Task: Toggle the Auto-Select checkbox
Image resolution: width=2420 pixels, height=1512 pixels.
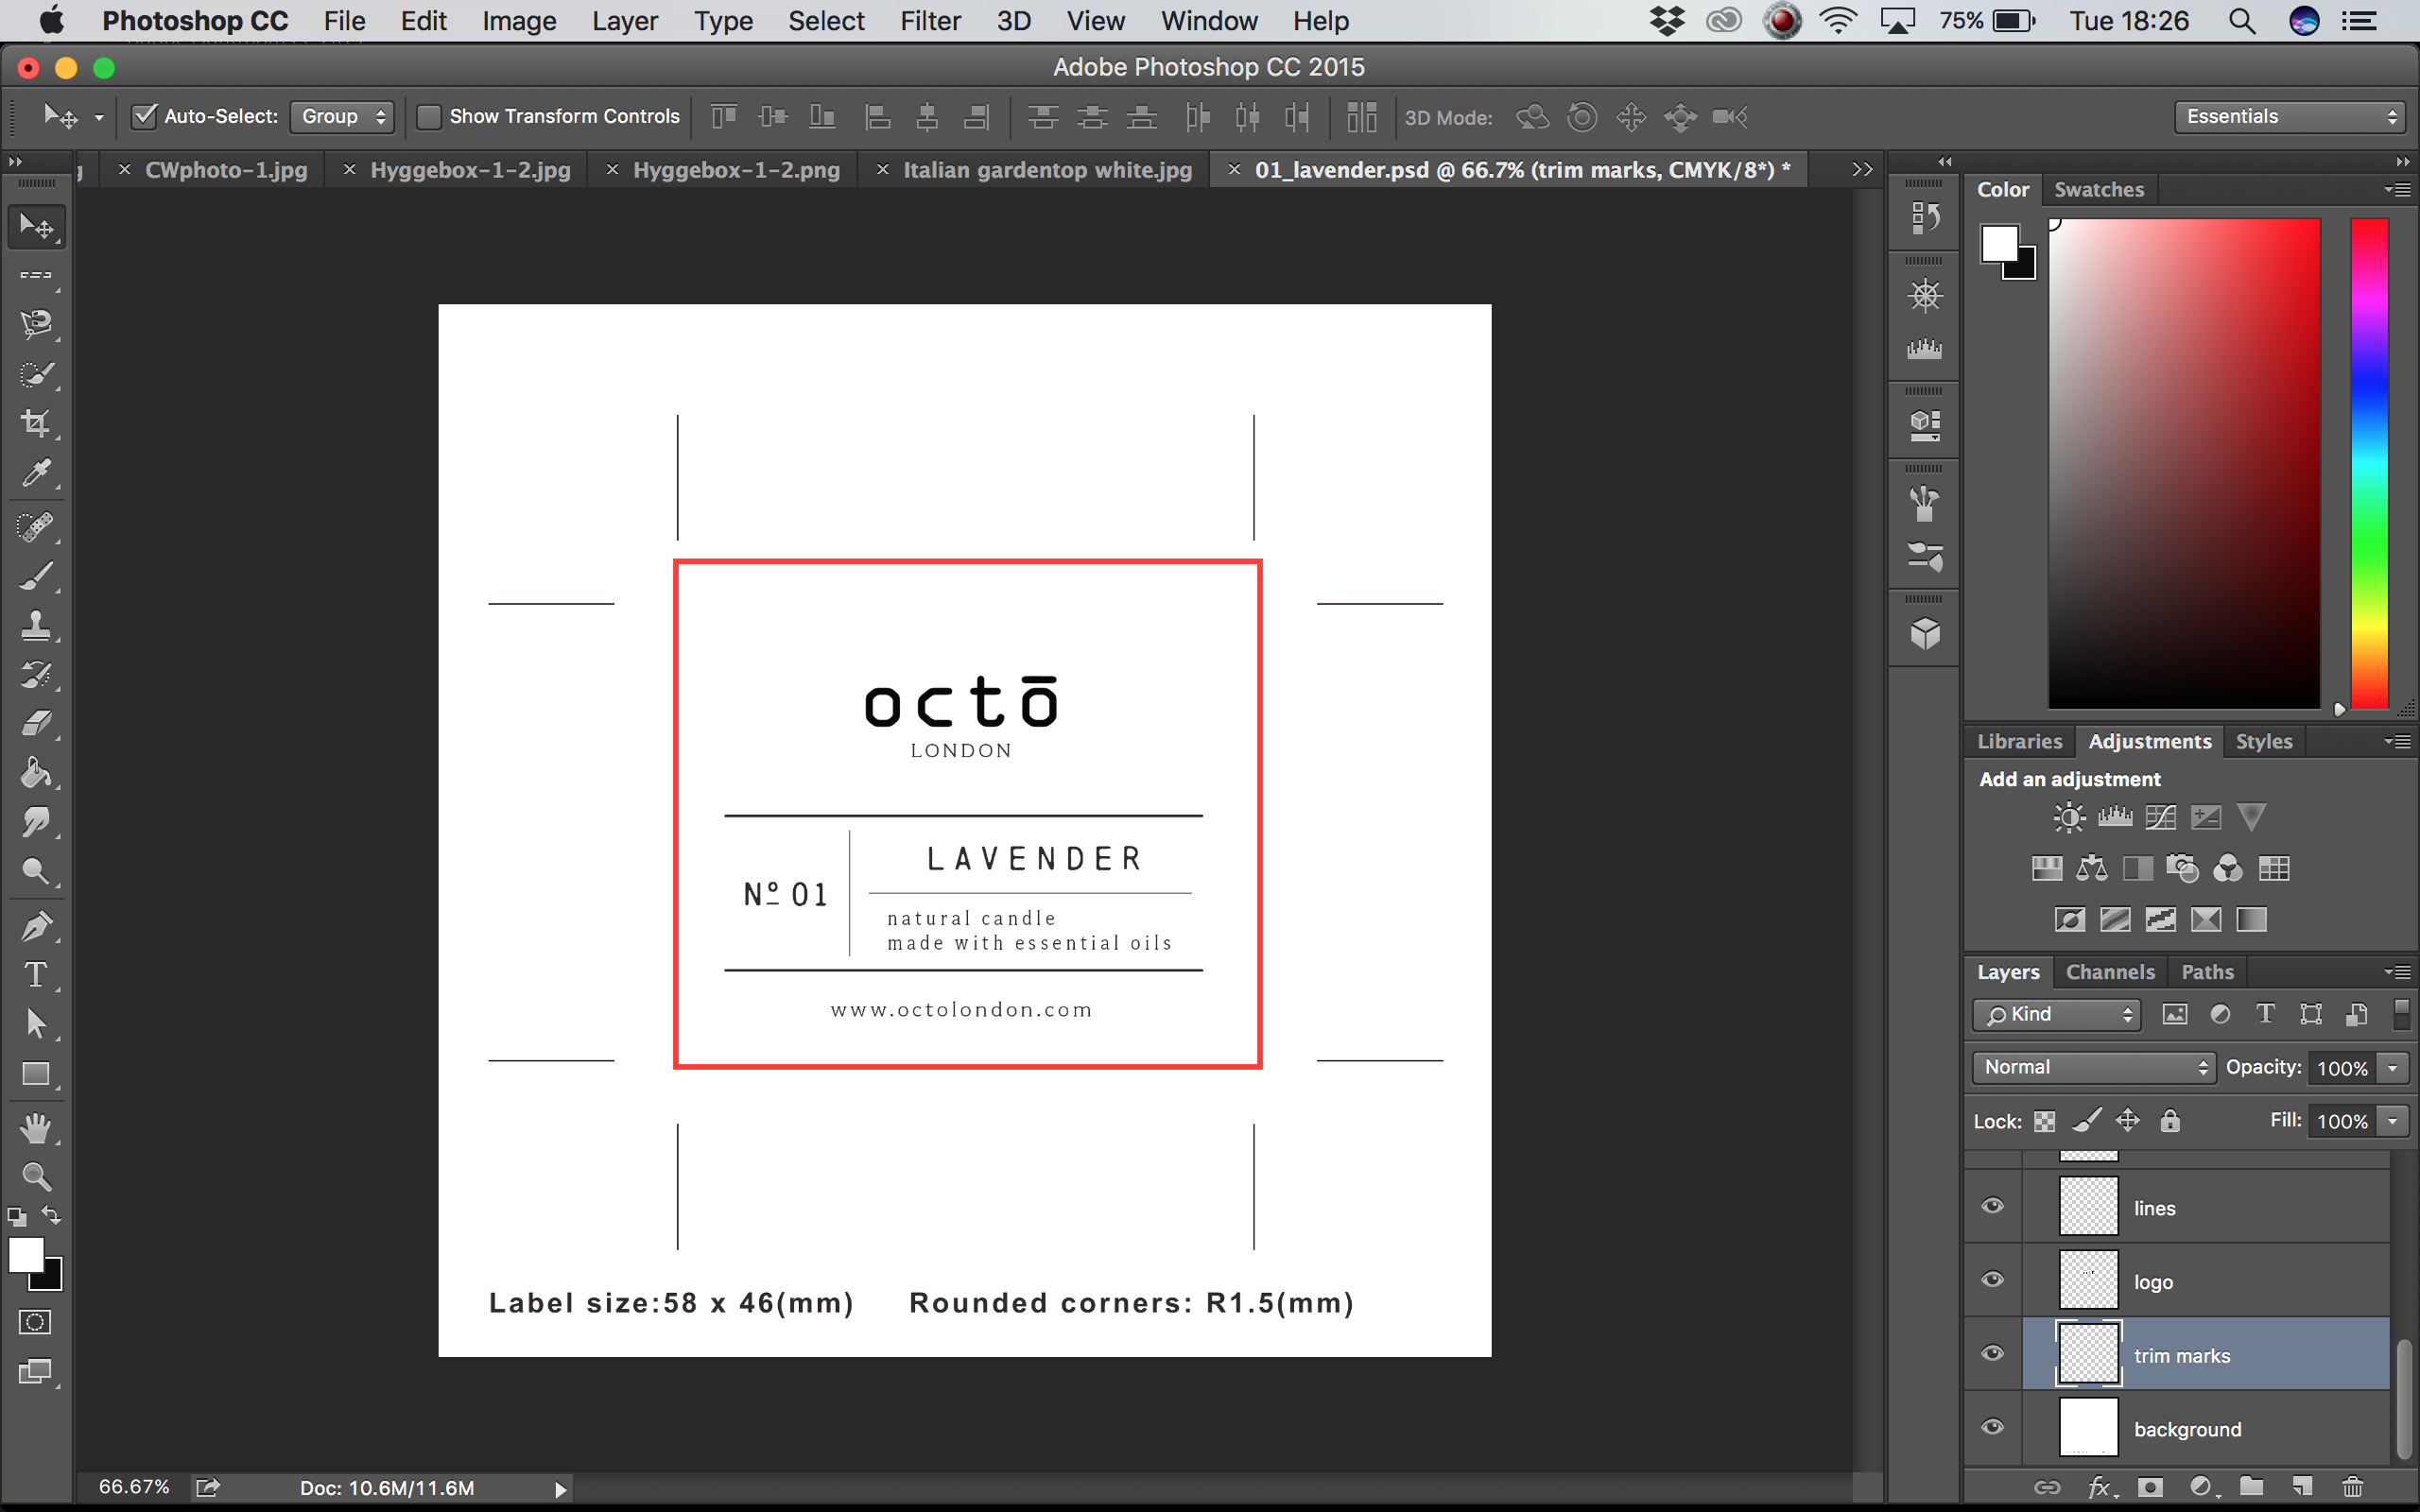Action: click(x=145, y=117)
